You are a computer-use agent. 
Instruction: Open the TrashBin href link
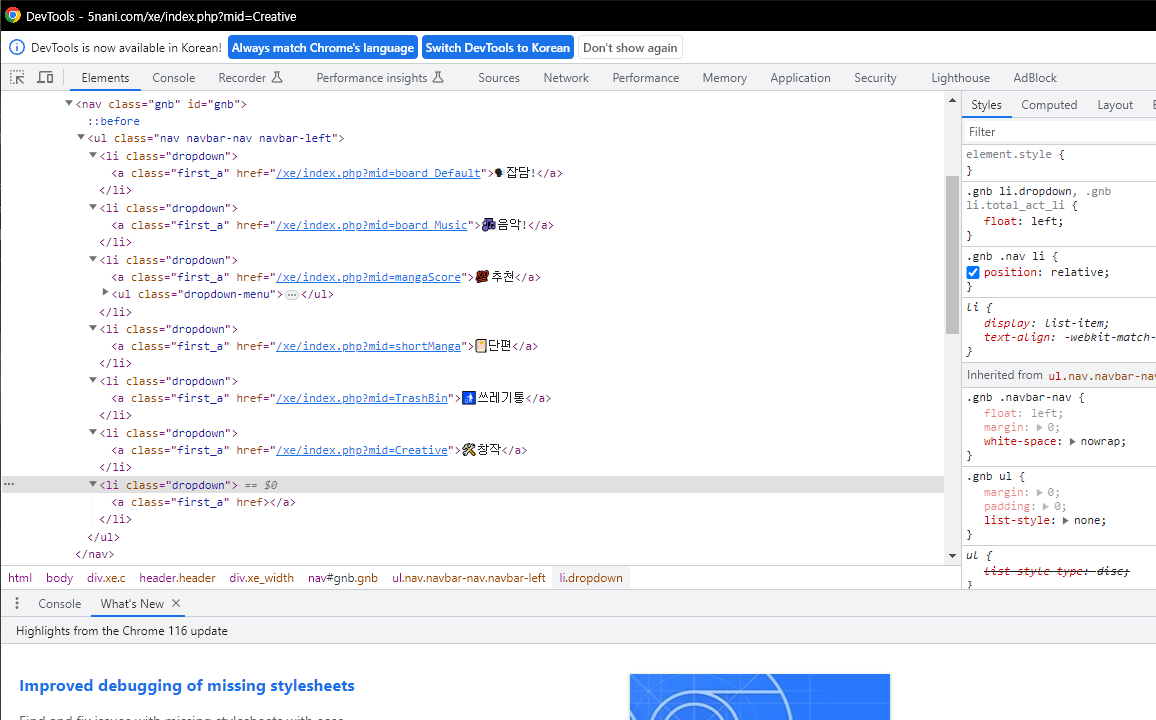pyautogui.click(x=362, y=398)
